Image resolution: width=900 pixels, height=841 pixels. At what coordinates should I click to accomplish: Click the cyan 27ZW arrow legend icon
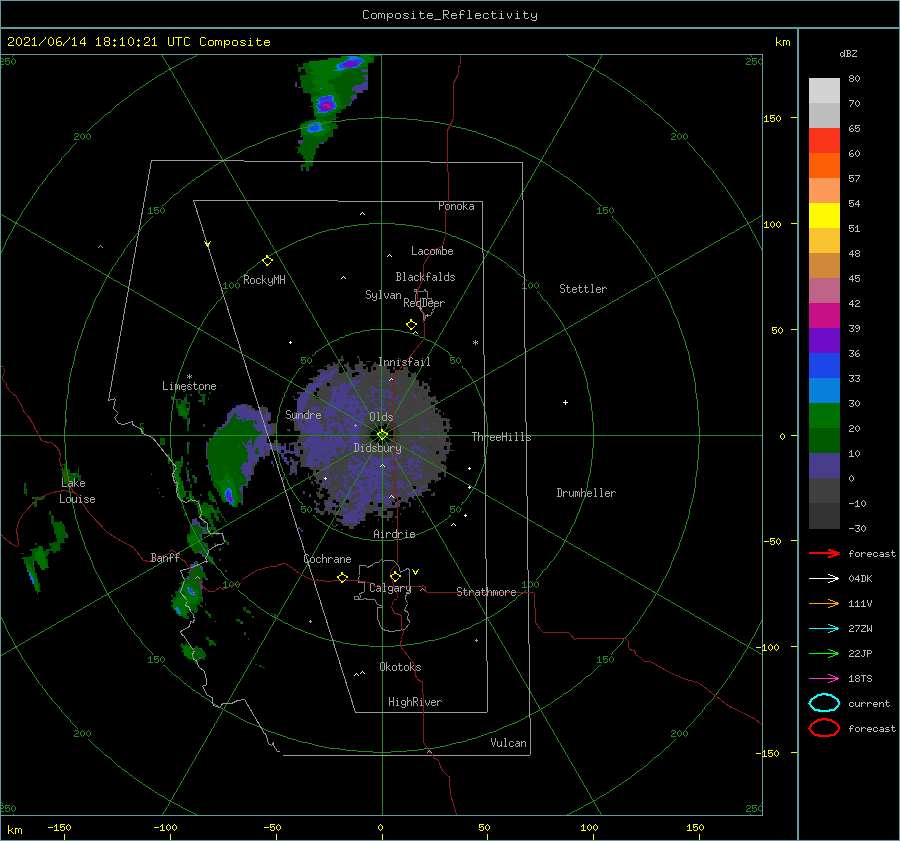[824, 629]
